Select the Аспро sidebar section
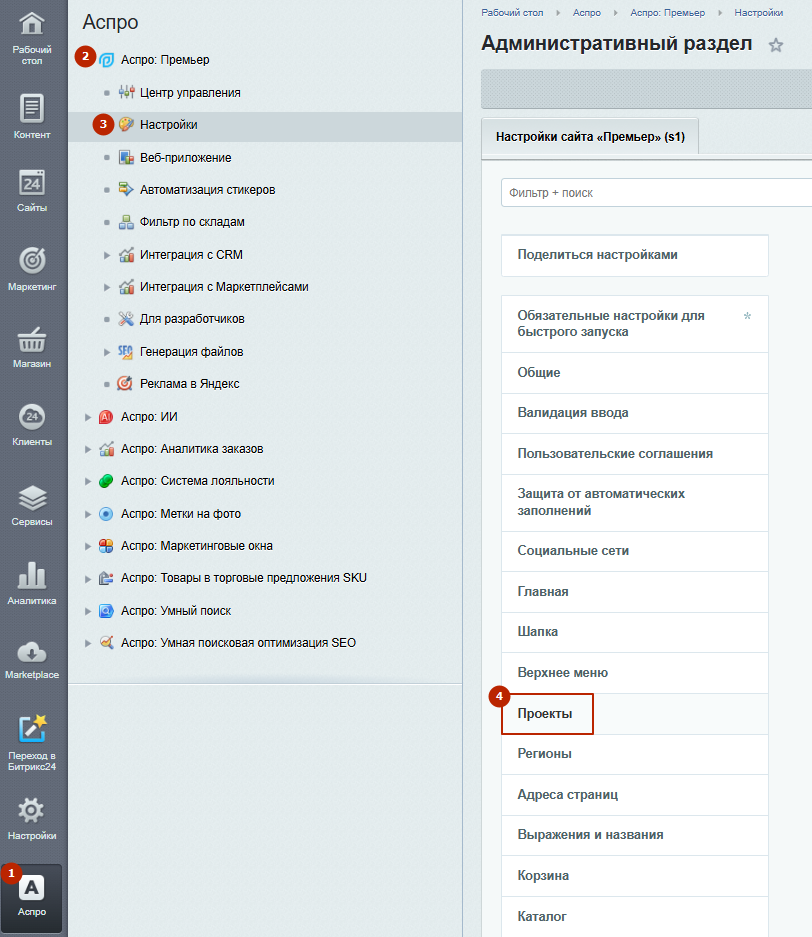 (x=32, y=896)
